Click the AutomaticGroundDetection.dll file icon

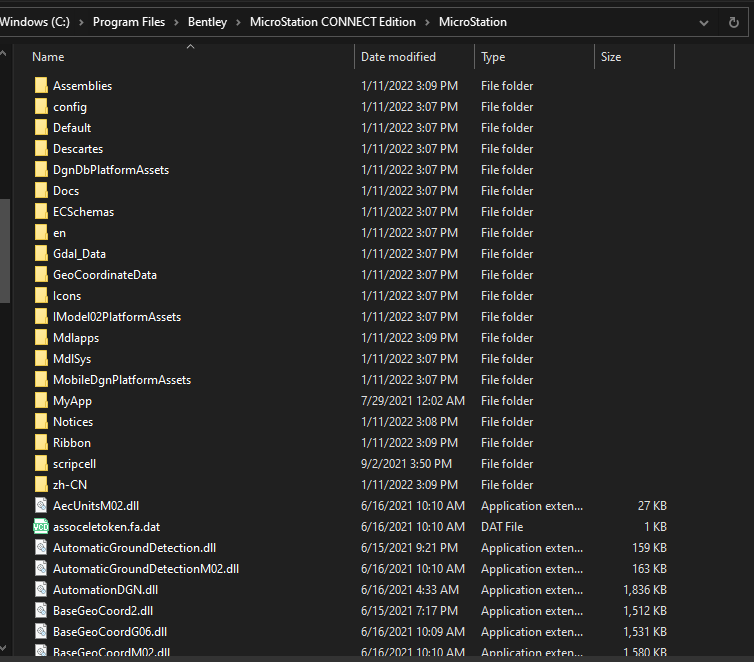(41, 548)
